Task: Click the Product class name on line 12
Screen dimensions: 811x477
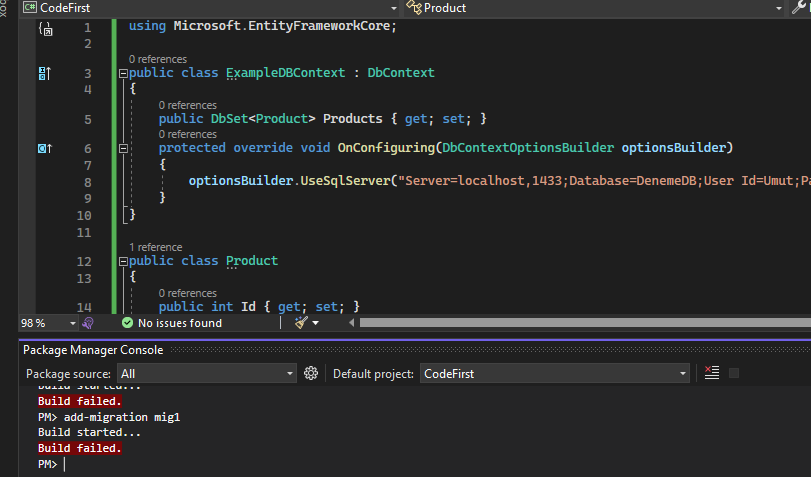Action: 252,261
